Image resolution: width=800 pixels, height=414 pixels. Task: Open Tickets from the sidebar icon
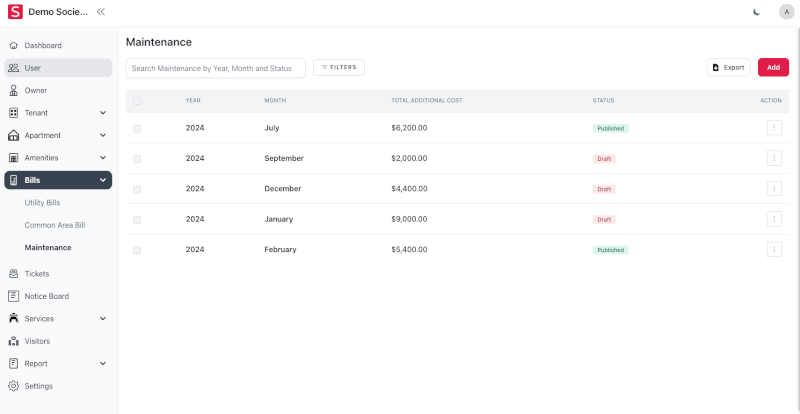(14, 273)
